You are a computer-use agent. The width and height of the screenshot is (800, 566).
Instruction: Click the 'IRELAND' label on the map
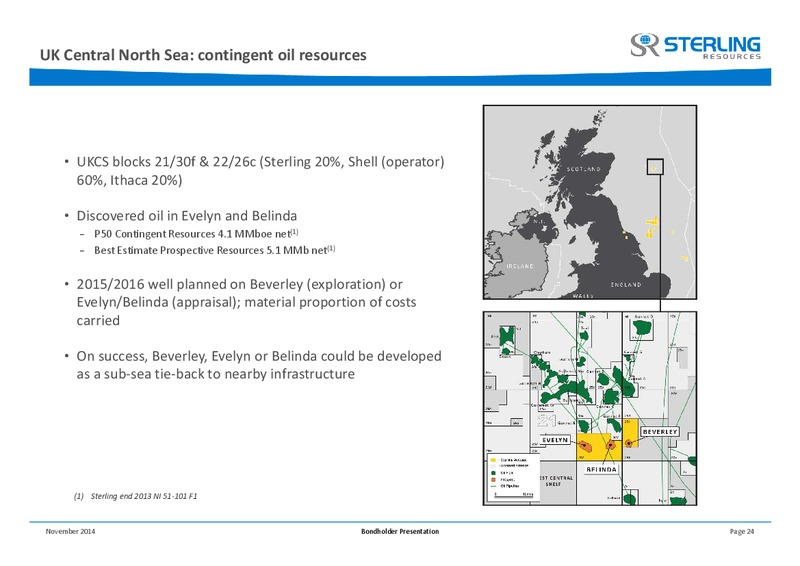tap(520, 266)
